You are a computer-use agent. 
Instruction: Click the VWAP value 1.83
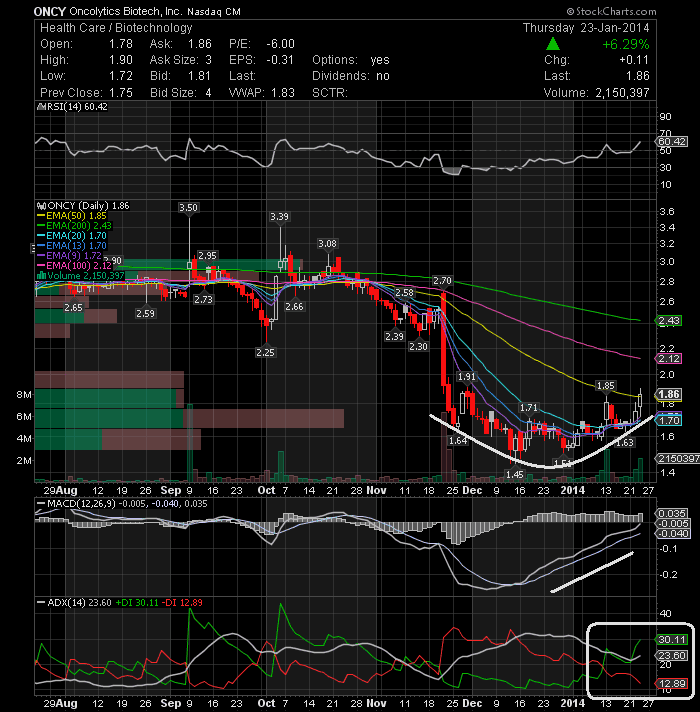[x=283, y=93]
